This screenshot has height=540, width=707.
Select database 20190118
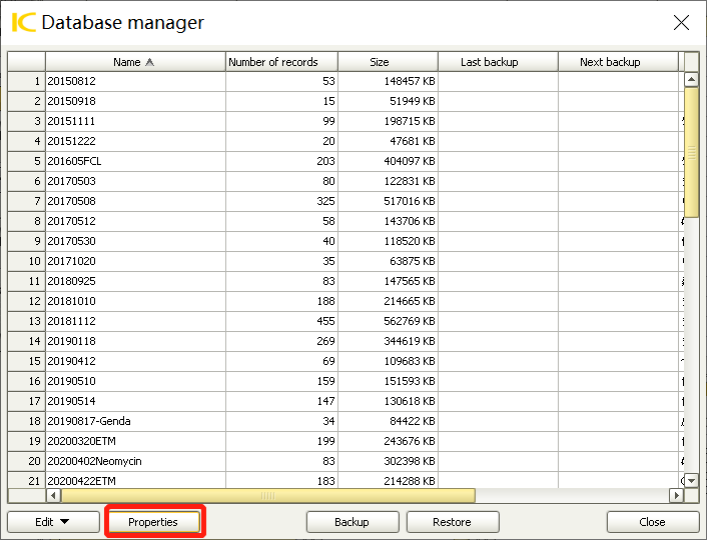point(135,341)
